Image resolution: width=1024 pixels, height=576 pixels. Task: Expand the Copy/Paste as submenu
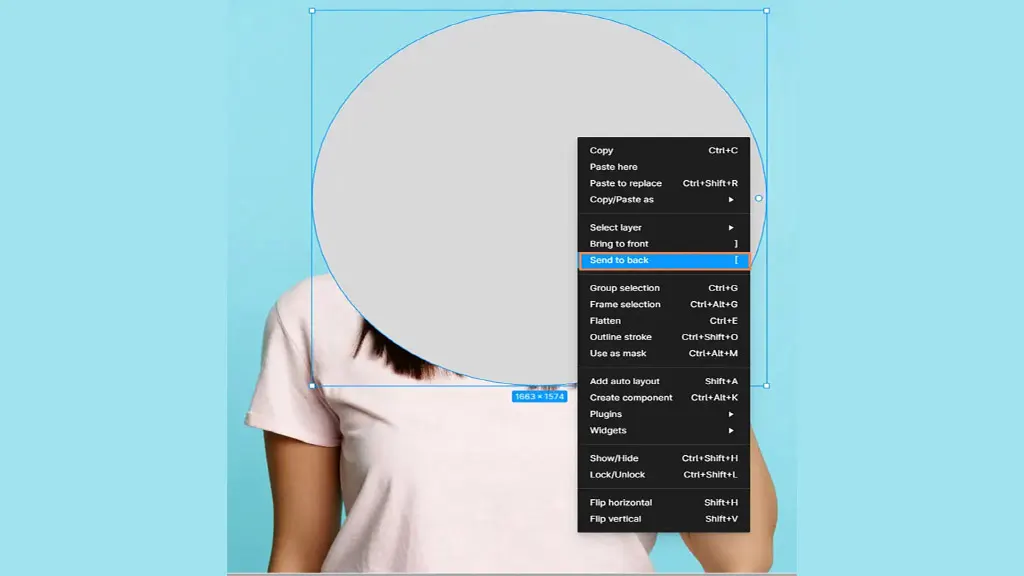point(664,199)
